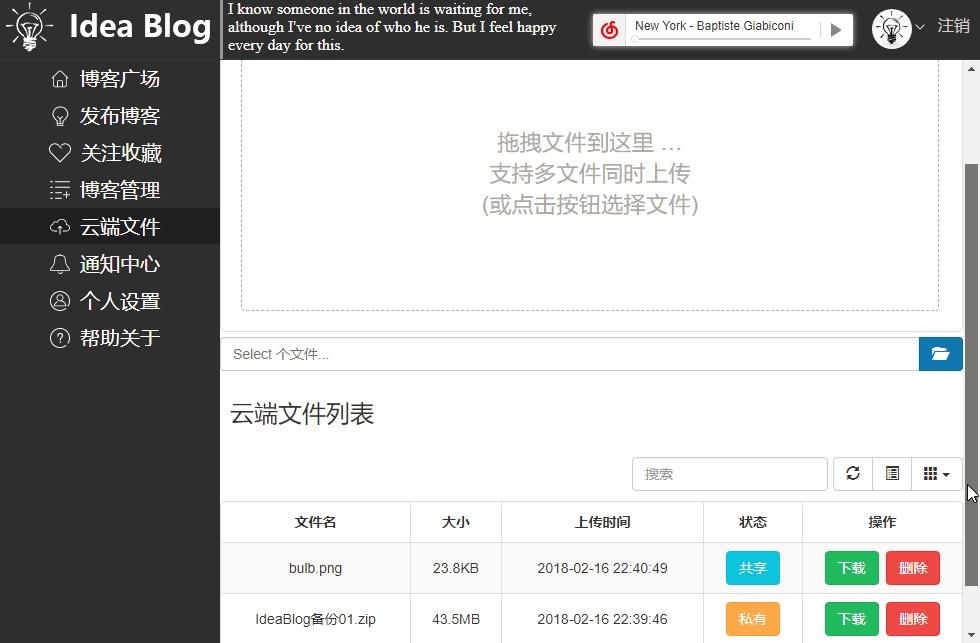
Task: Click the 2018-02-16 22:39:46 timestamp
Action: pyautogui.click(x=602, y=619)
